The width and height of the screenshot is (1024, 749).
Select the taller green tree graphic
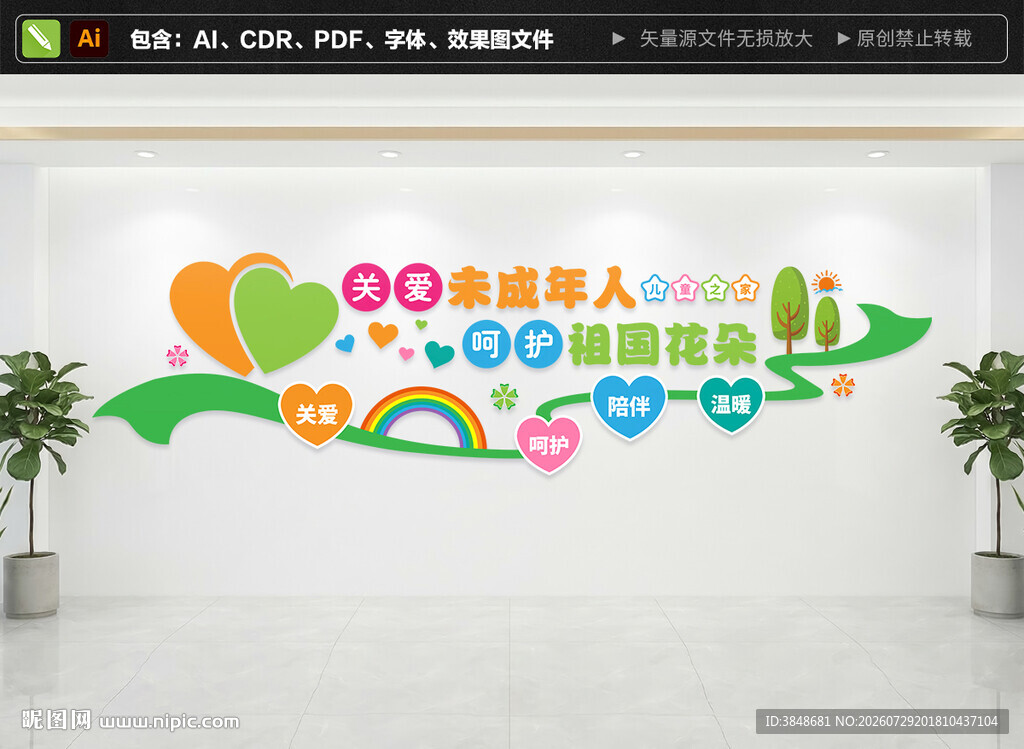790,310
